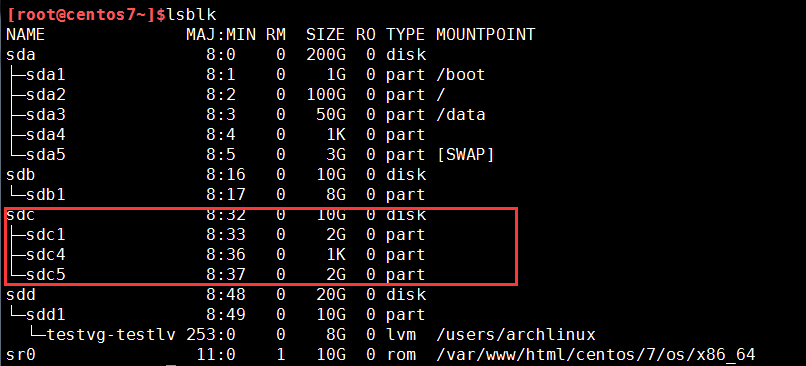
Task: Click the RM value 1 of sr0
Action: 281,355
